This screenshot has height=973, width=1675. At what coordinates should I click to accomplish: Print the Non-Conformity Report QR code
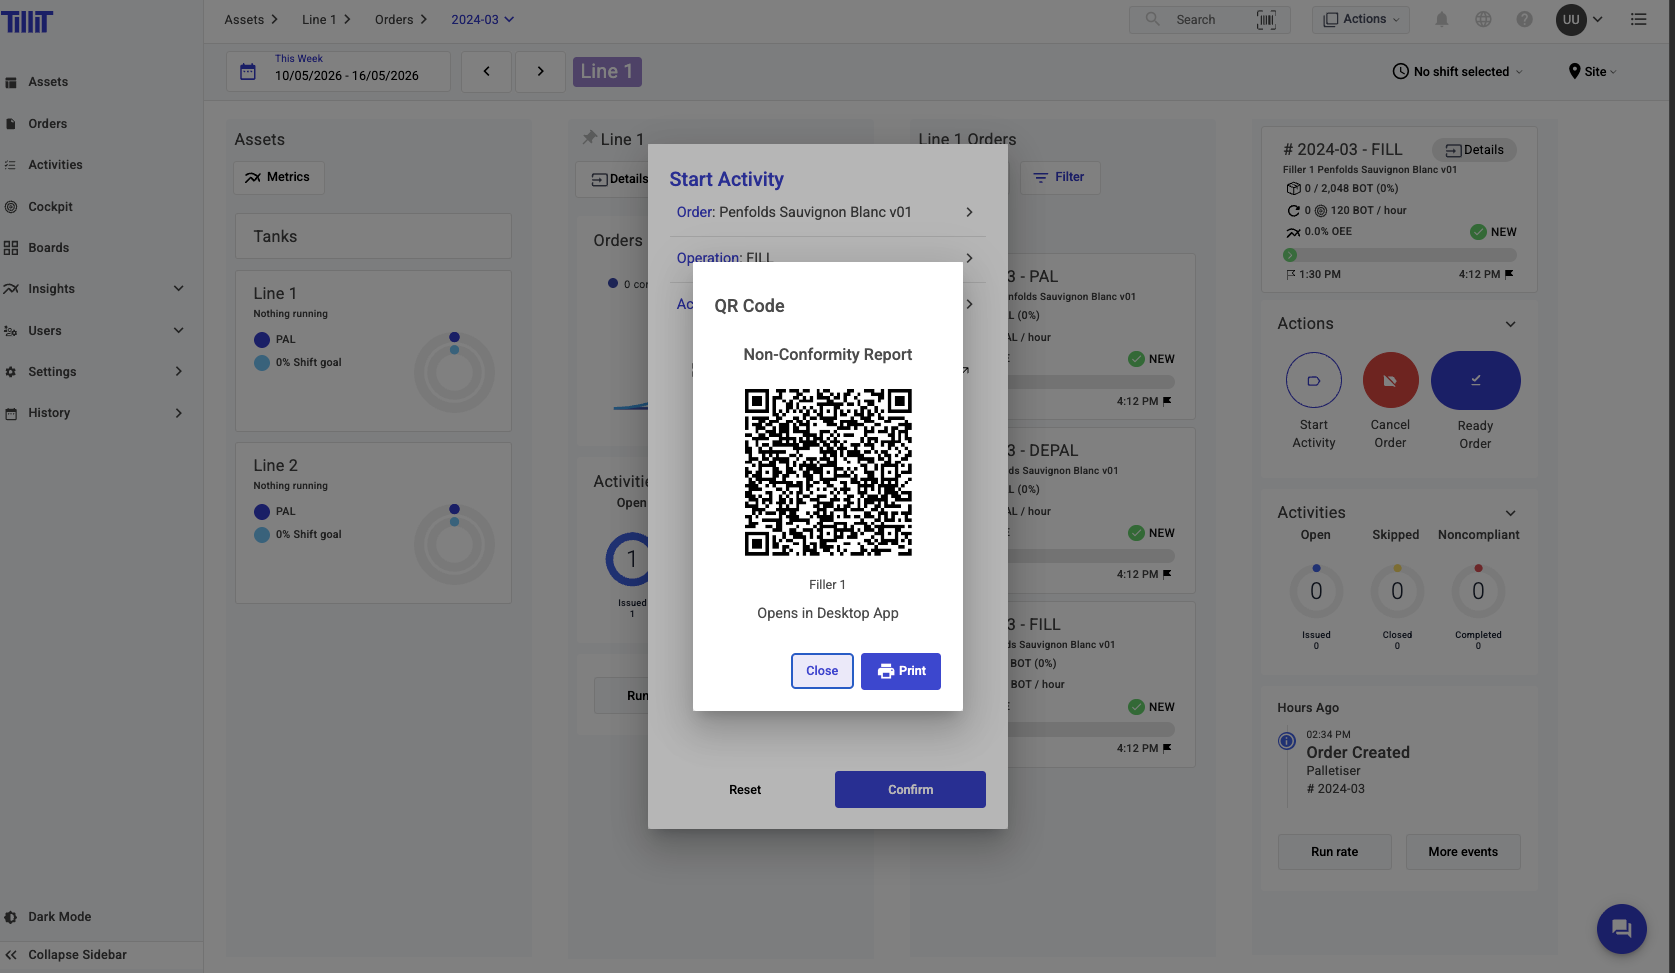click(901, 671)
